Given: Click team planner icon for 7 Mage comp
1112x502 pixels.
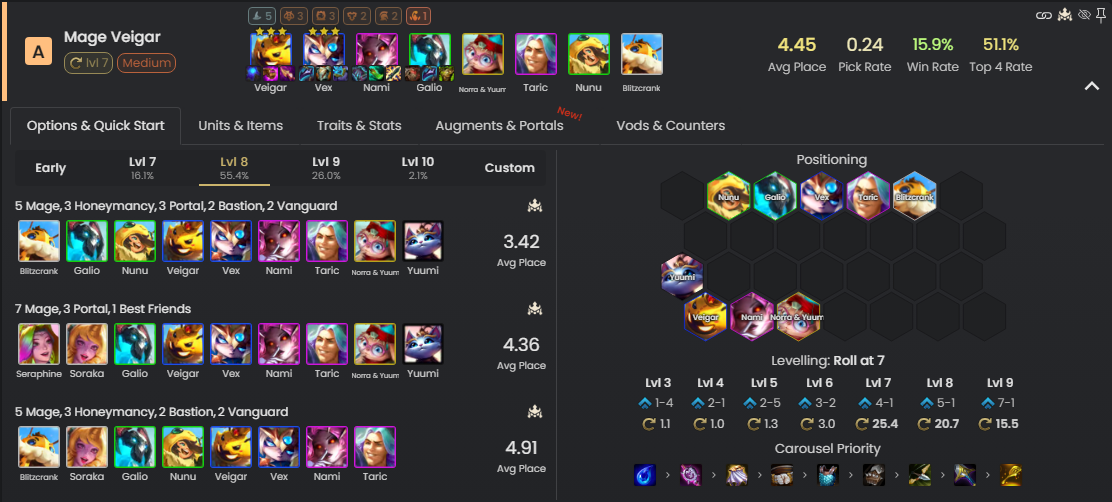Looking at the screenshot, I should tap(535, 309).
